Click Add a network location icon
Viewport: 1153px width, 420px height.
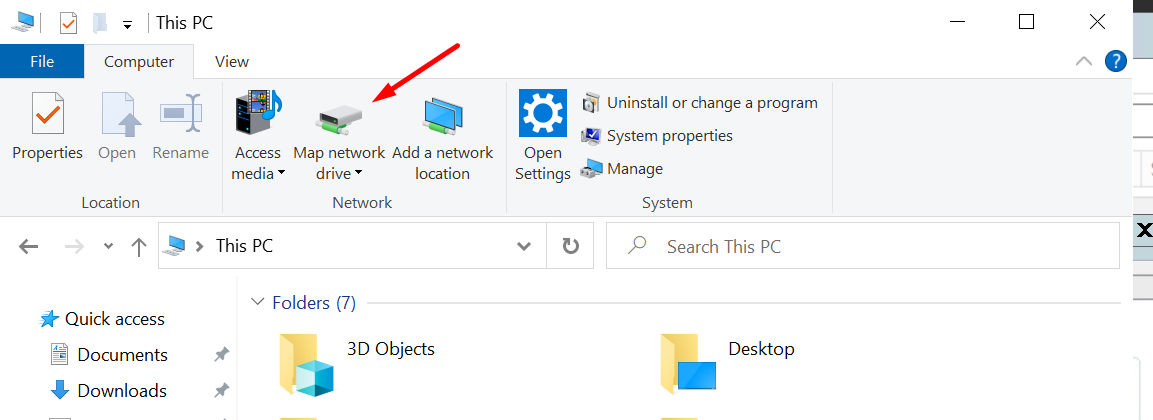tap(442, 117)
